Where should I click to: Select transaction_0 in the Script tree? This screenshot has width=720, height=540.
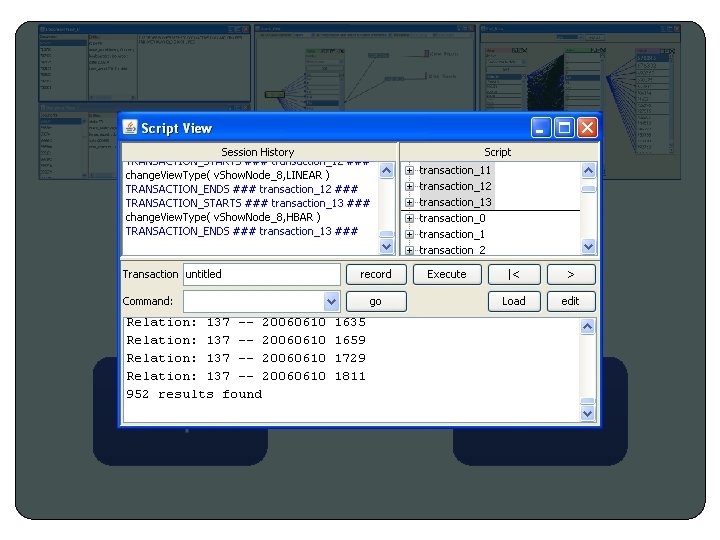pos(452,219)
